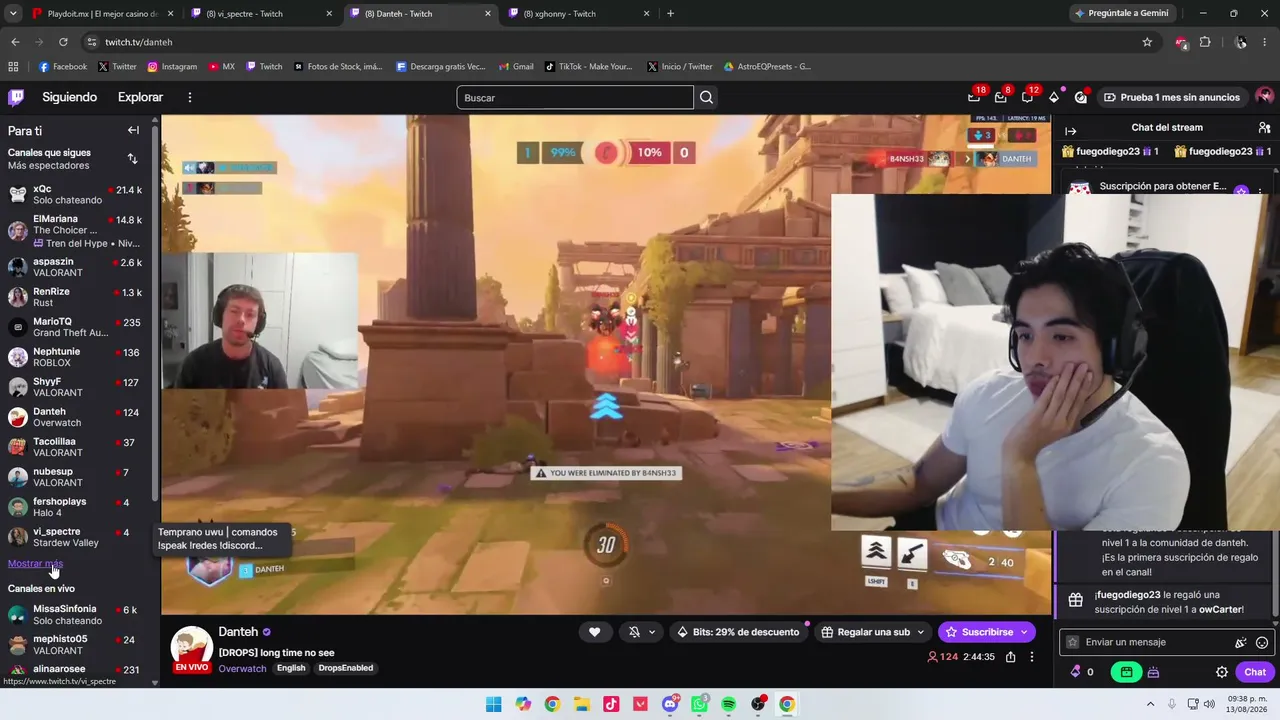Open ElMariana channel in sidebar
The height and width of the screenshot is (720, 1280).
tap(76, 231)
